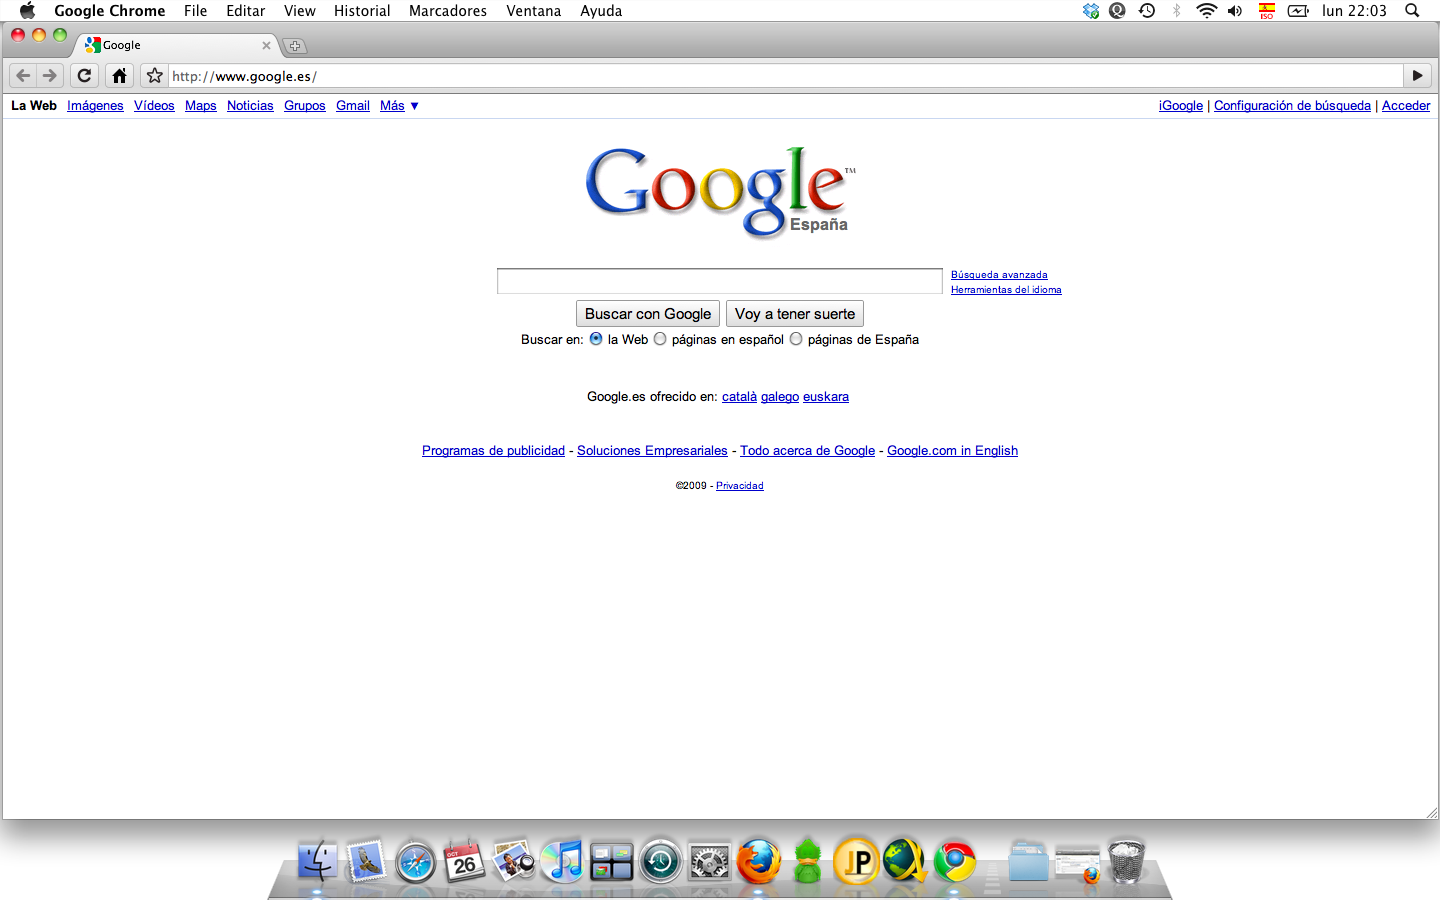The height and width of the screenshot is (900, 1440).
Task: Click the Privacidad link
Action: 740,486
